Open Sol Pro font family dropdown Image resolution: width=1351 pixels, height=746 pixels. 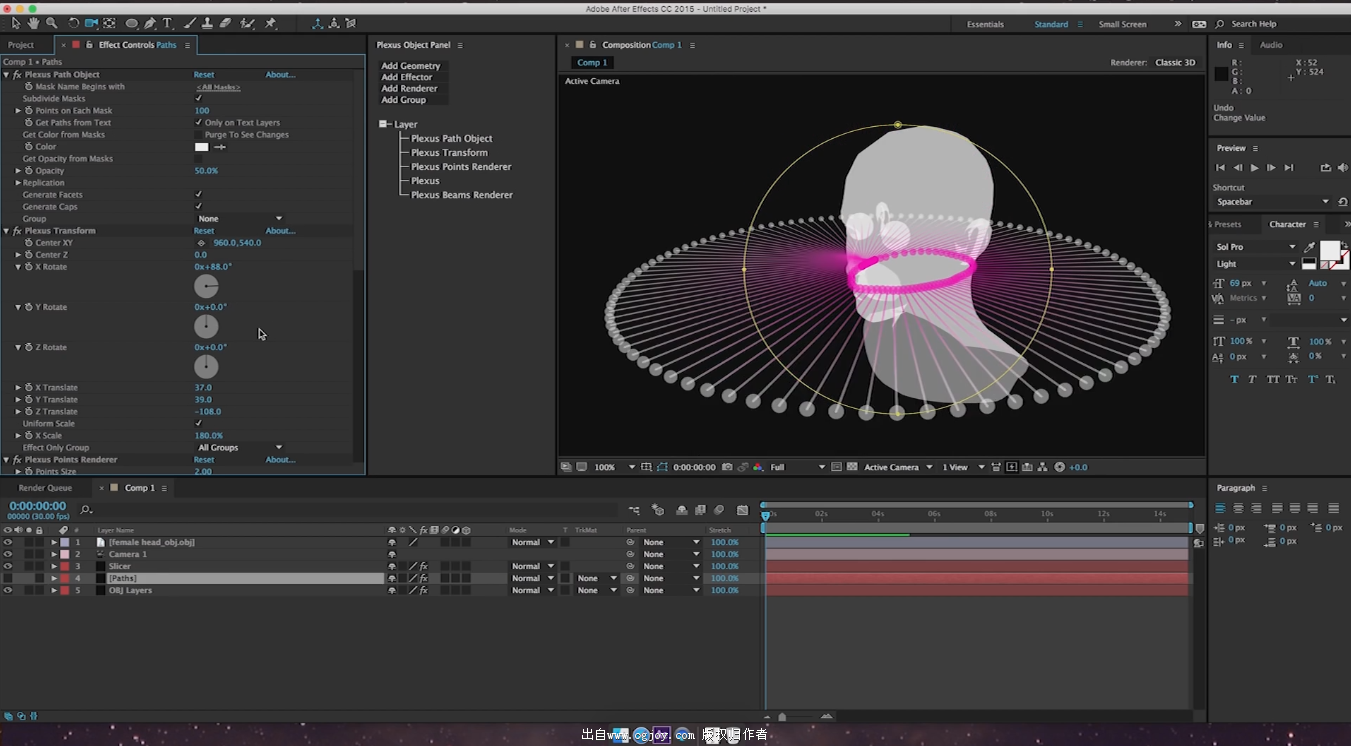pyautogui.click(x=1255, y=247)
